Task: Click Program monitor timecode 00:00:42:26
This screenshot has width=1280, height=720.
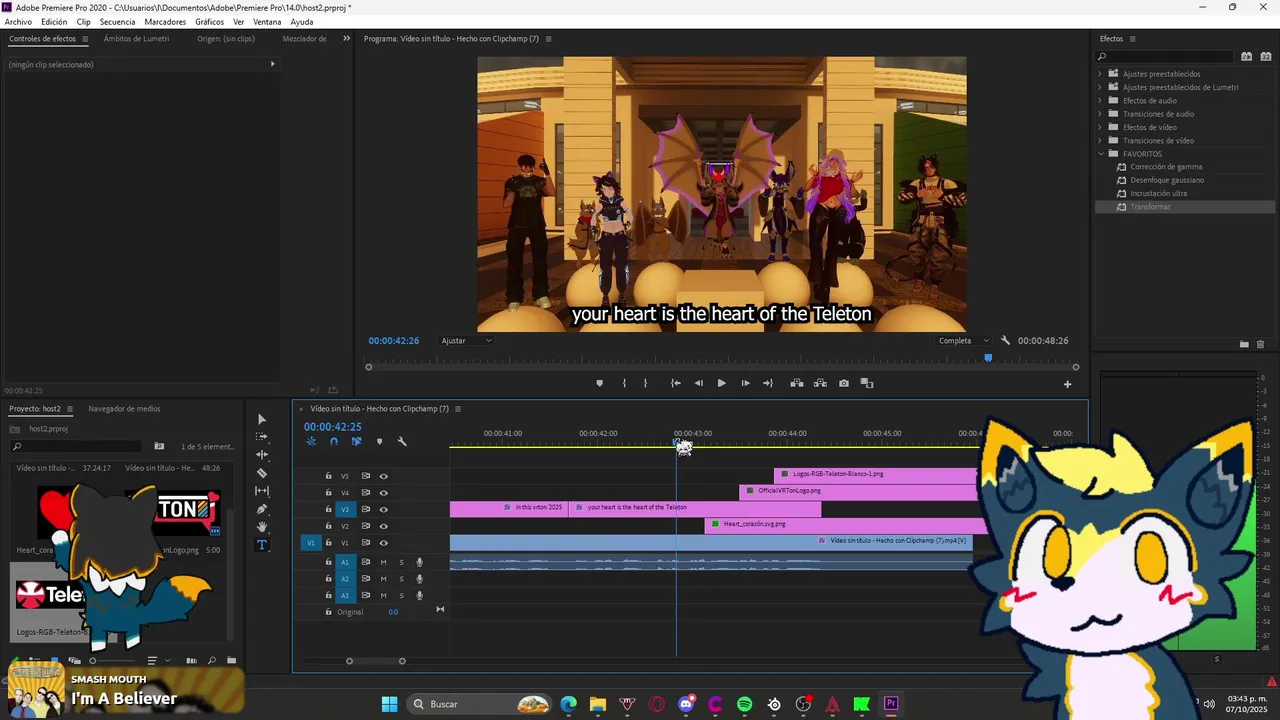Action: 394,341
